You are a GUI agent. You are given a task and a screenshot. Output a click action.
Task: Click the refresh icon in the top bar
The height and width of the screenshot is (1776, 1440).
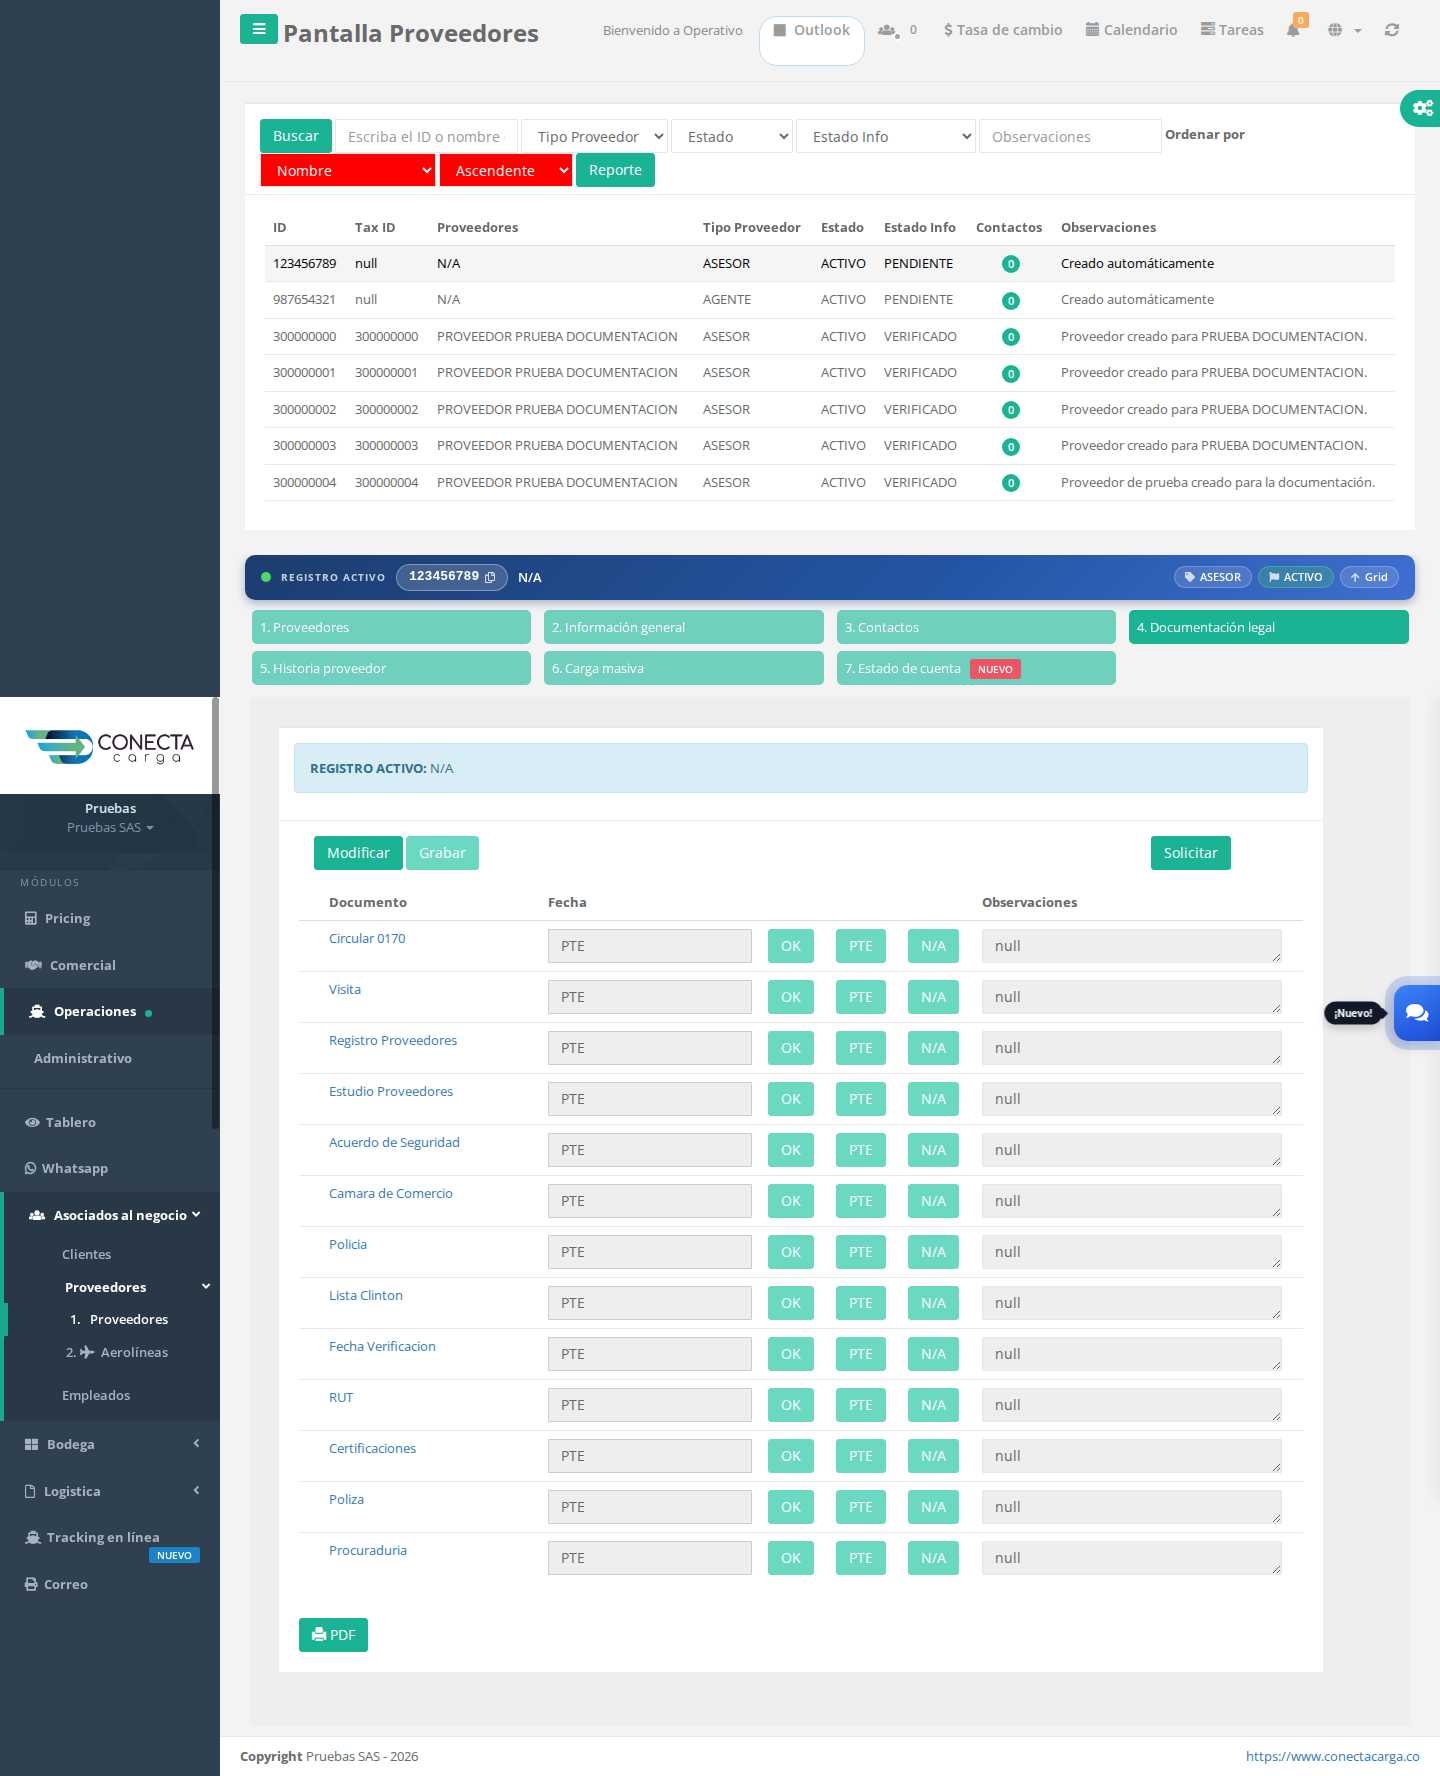tap(1392, 30)
